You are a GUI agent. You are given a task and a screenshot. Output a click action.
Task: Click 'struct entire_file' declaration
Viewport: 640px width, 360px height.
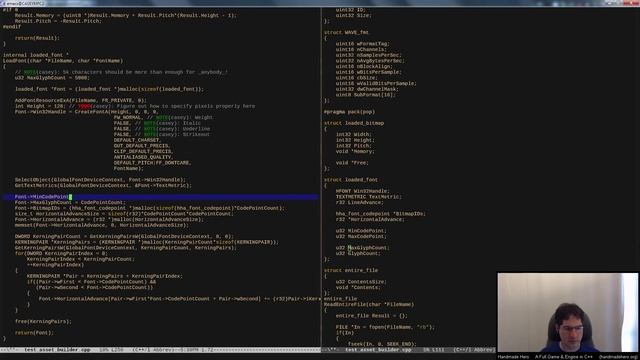click(x=351, y=271)
